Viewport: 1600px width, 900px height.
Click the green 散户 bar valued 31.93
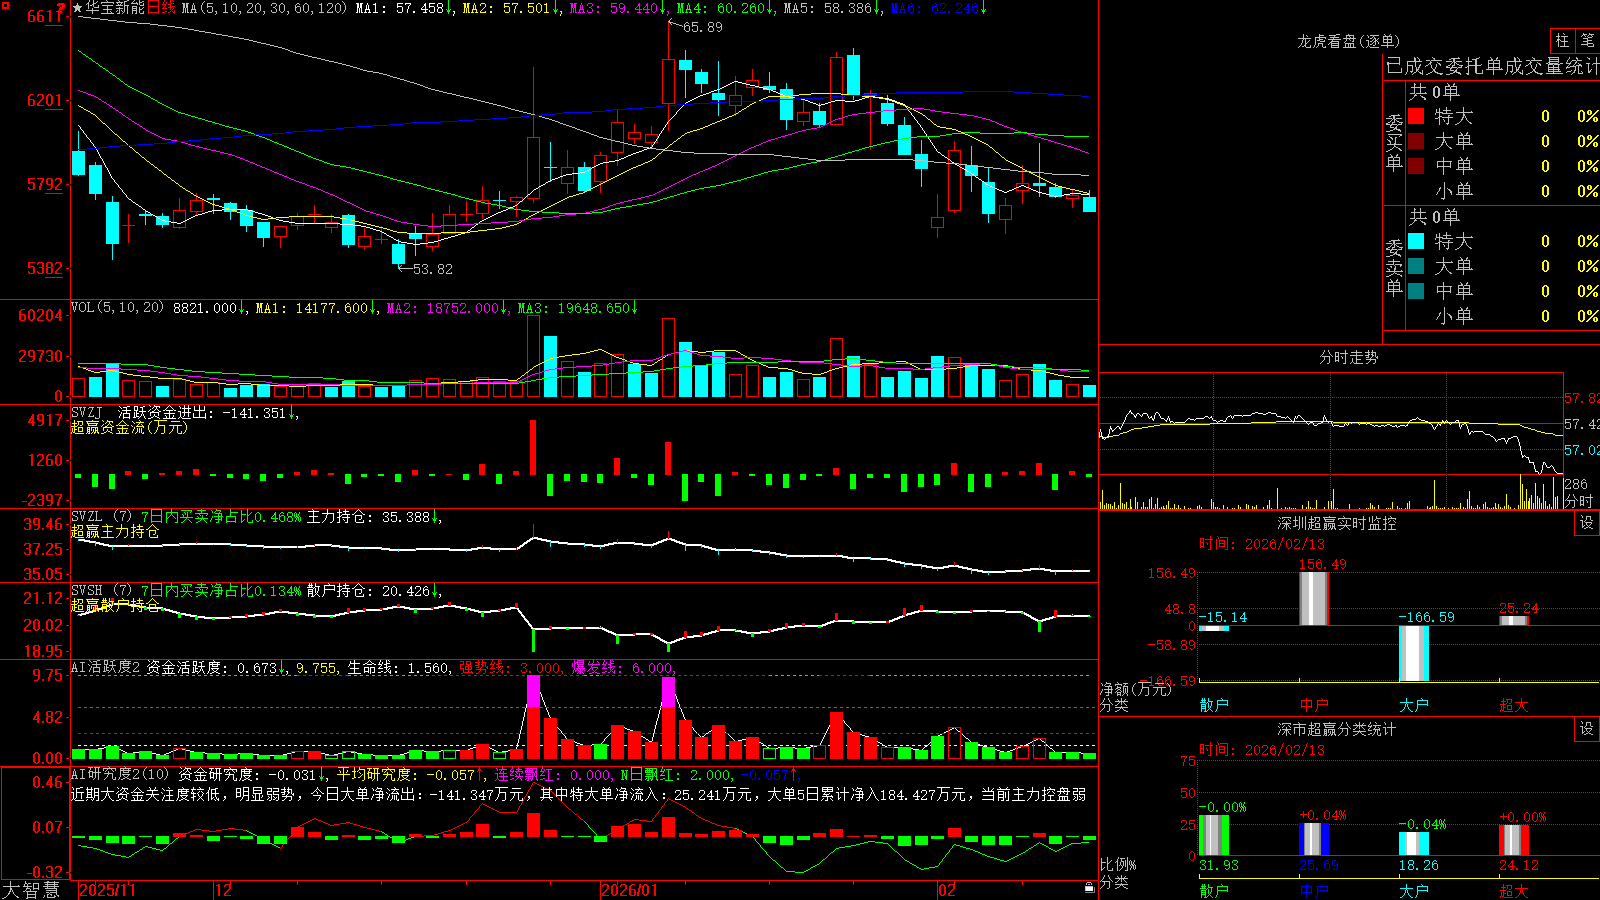pyautogui.click(x=1213, y=836)
